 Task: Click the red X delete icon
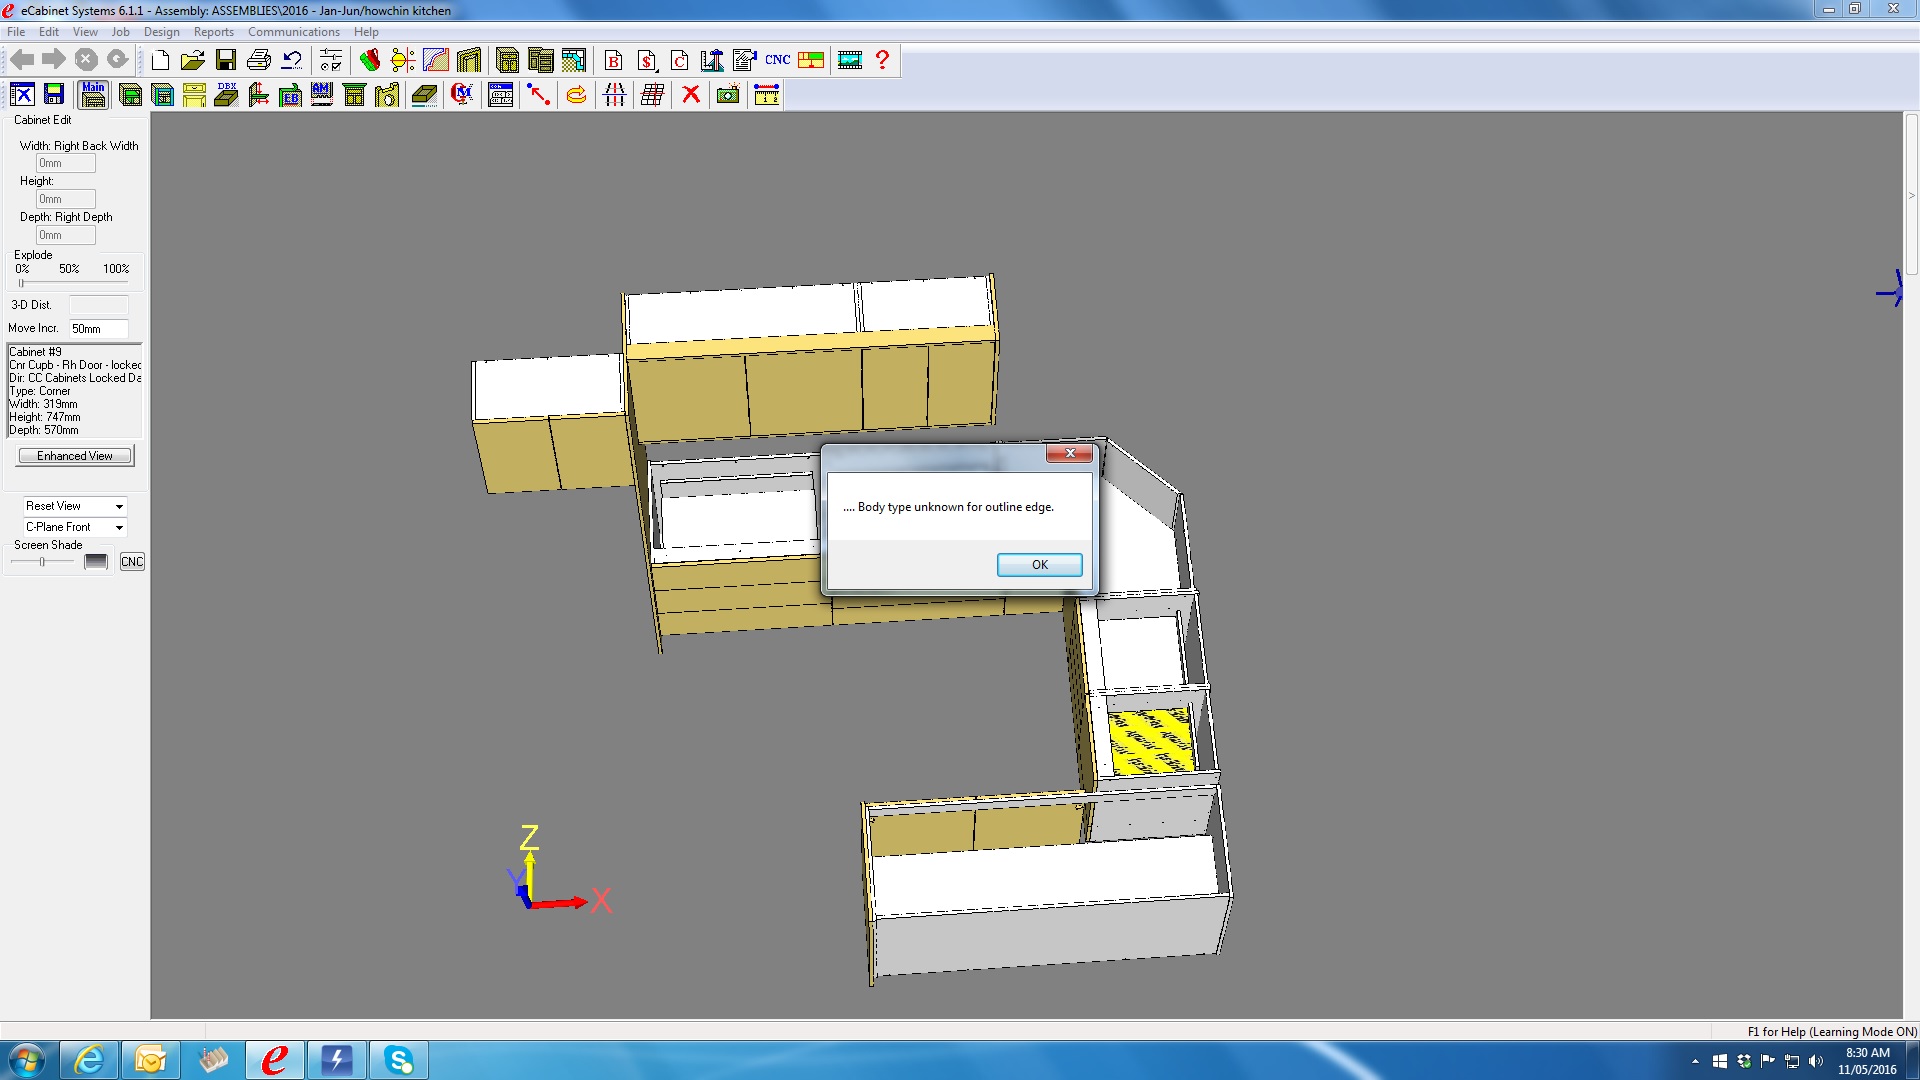pyautogui.click(x=690, y=94)
